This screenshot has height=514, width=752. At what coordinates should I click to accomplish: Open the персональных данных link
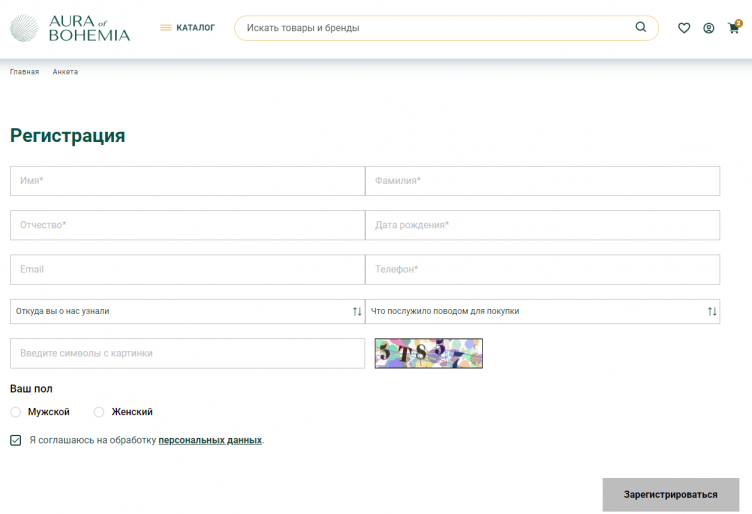210,440
